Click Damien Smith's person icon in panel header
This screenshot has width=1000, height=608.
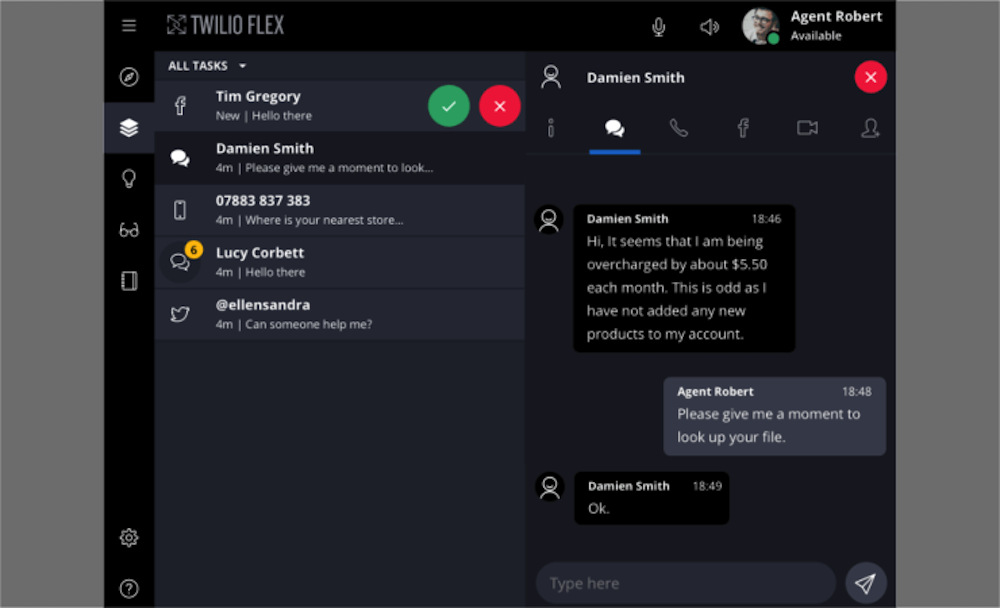(x=551, y=77)
